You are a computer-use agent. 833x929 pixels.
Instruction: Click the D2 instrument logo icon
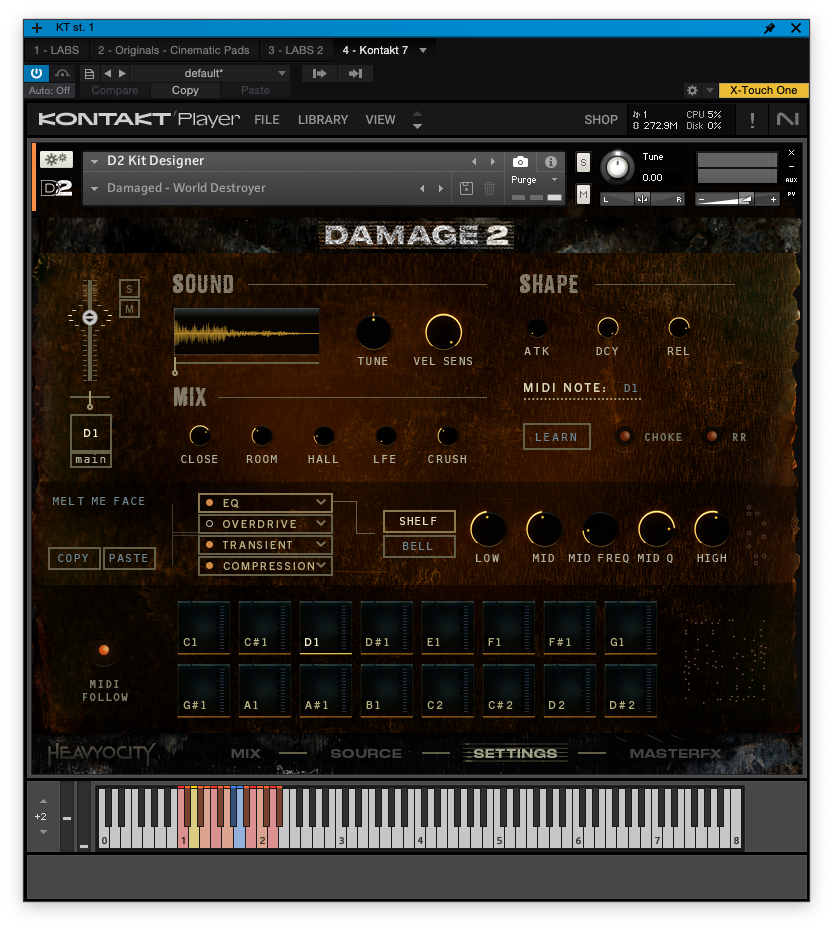(56, 188)
